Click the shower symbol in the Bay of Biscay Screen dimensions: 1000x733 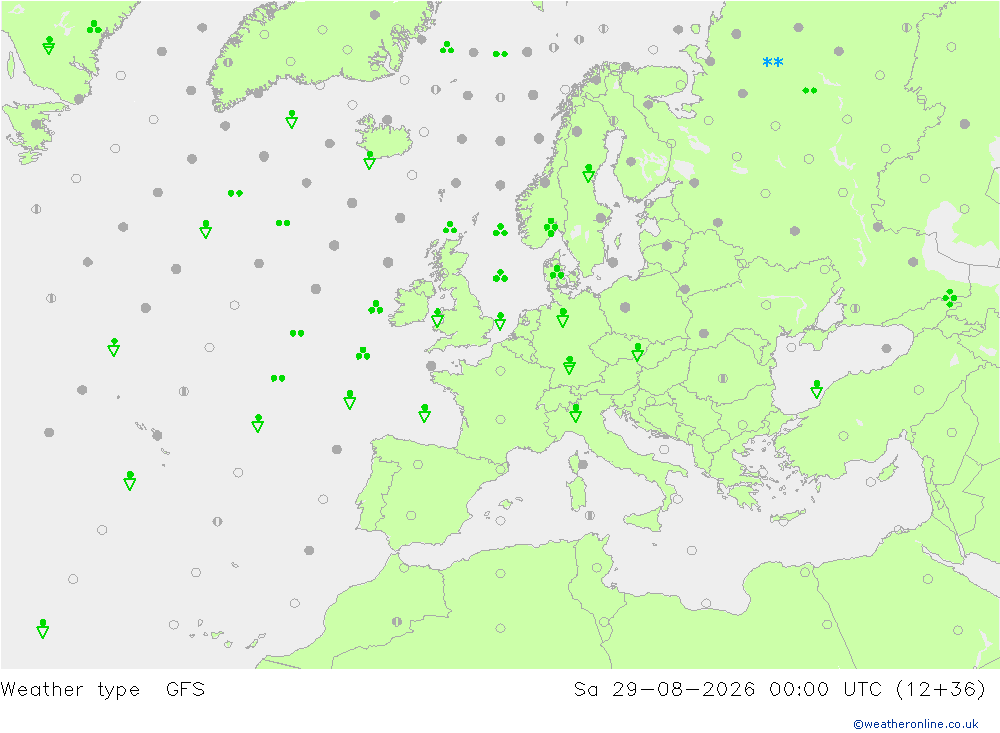[425, 413]
